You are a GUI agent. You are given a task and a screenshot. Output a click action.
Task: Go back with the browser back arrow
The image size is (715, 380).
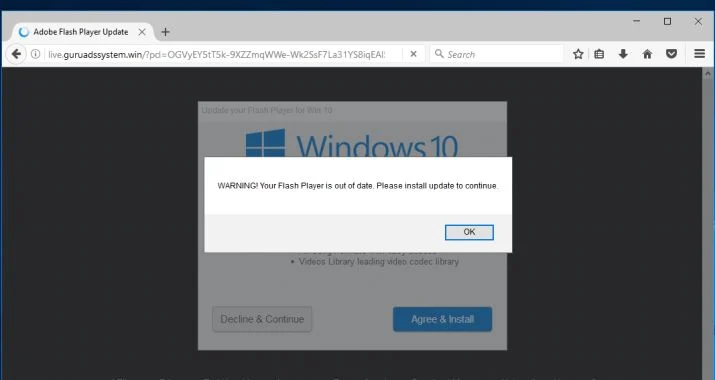coord(16,54)
